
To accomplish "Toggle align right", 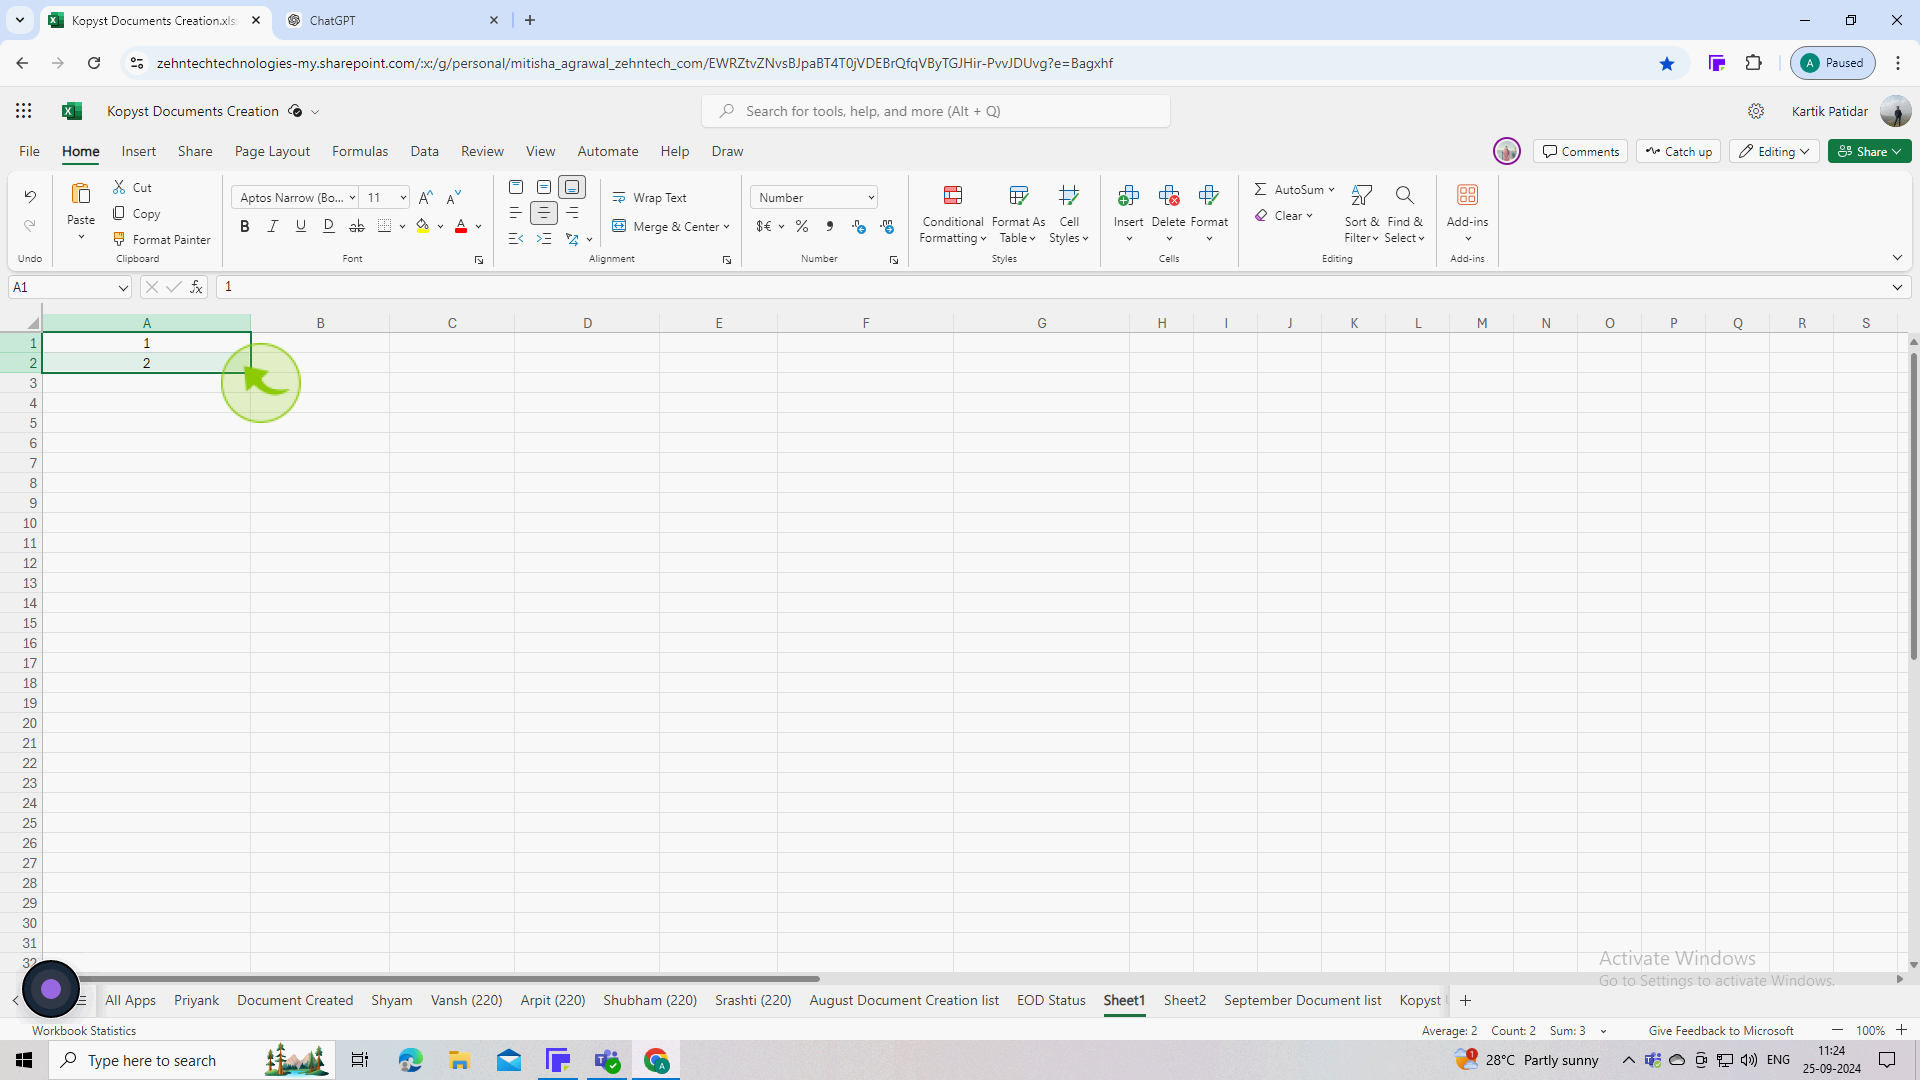I will tap(572, 213).
